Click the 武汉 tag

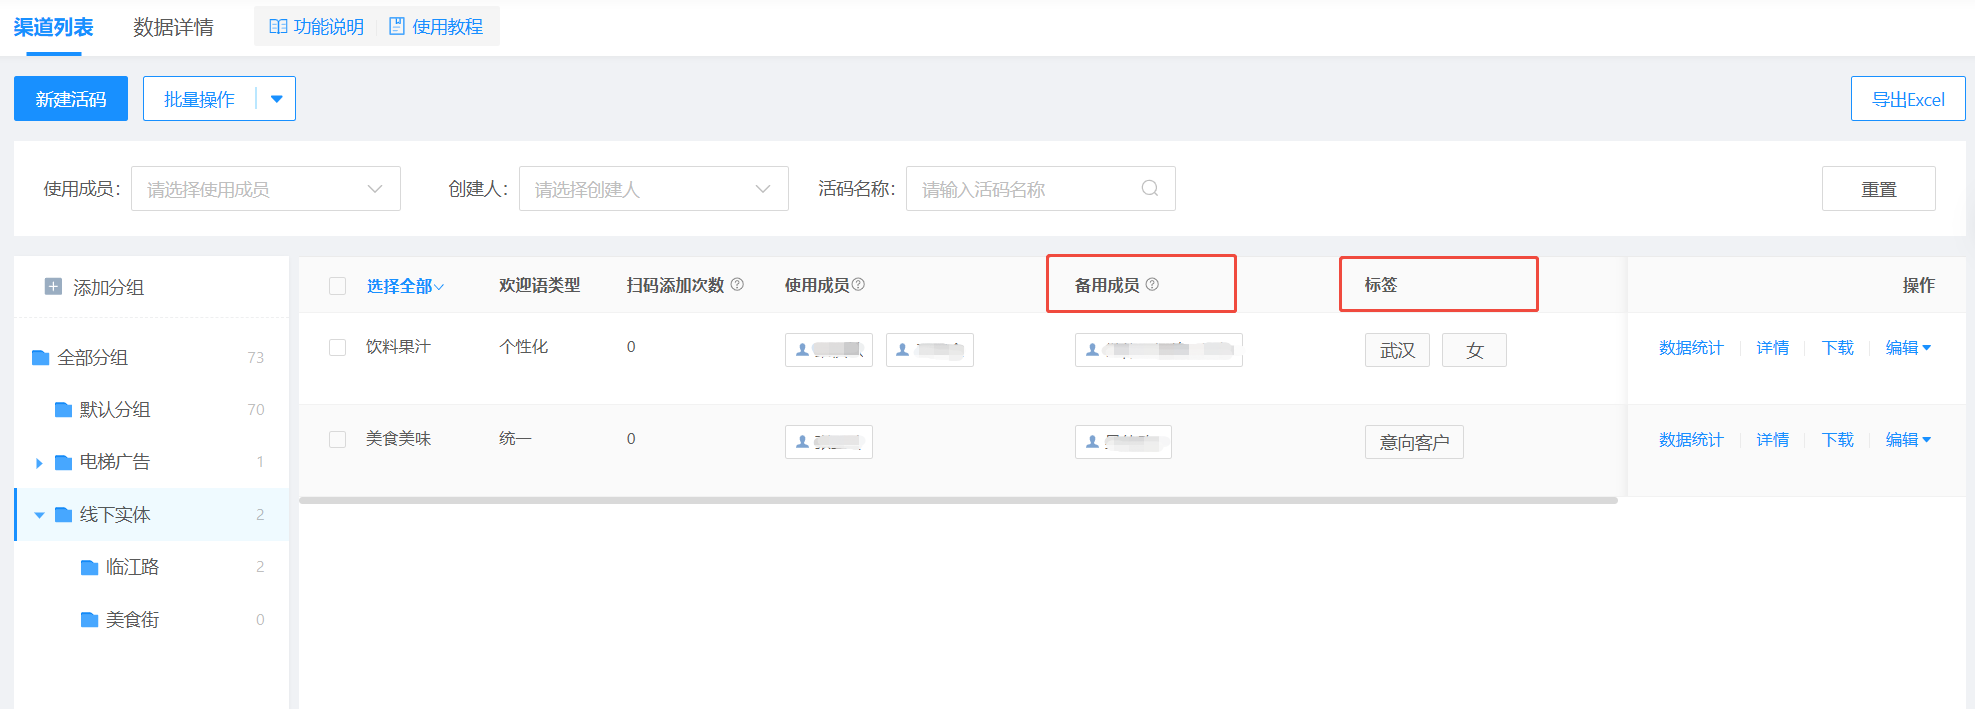click(1397, 350)
